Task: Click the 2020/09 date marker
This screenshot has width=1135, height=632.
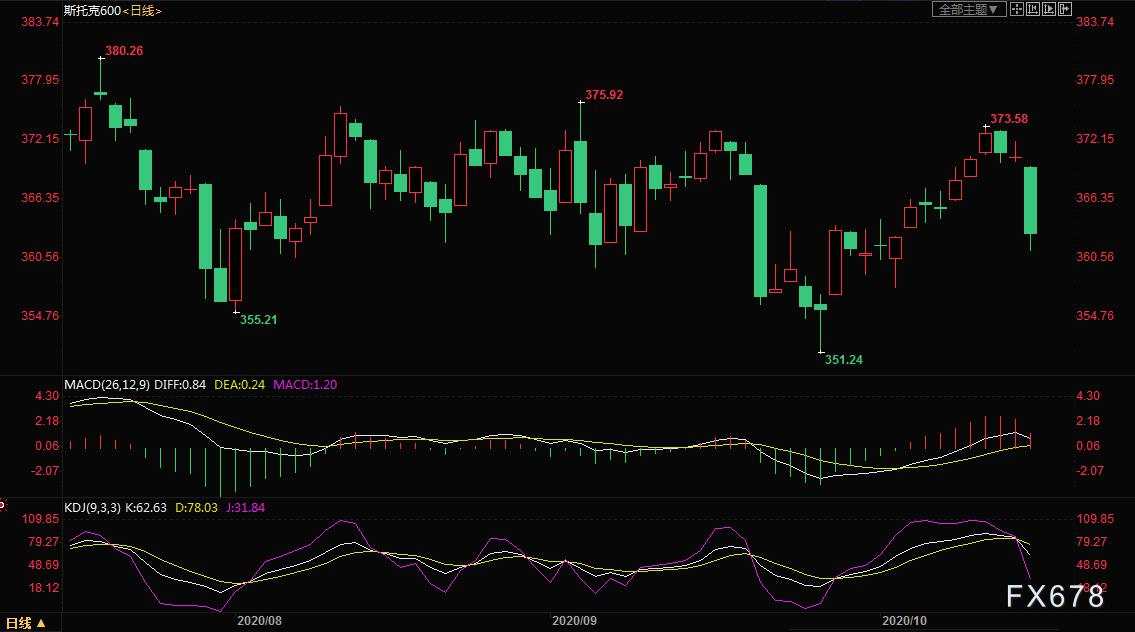Action: [574, 621]
